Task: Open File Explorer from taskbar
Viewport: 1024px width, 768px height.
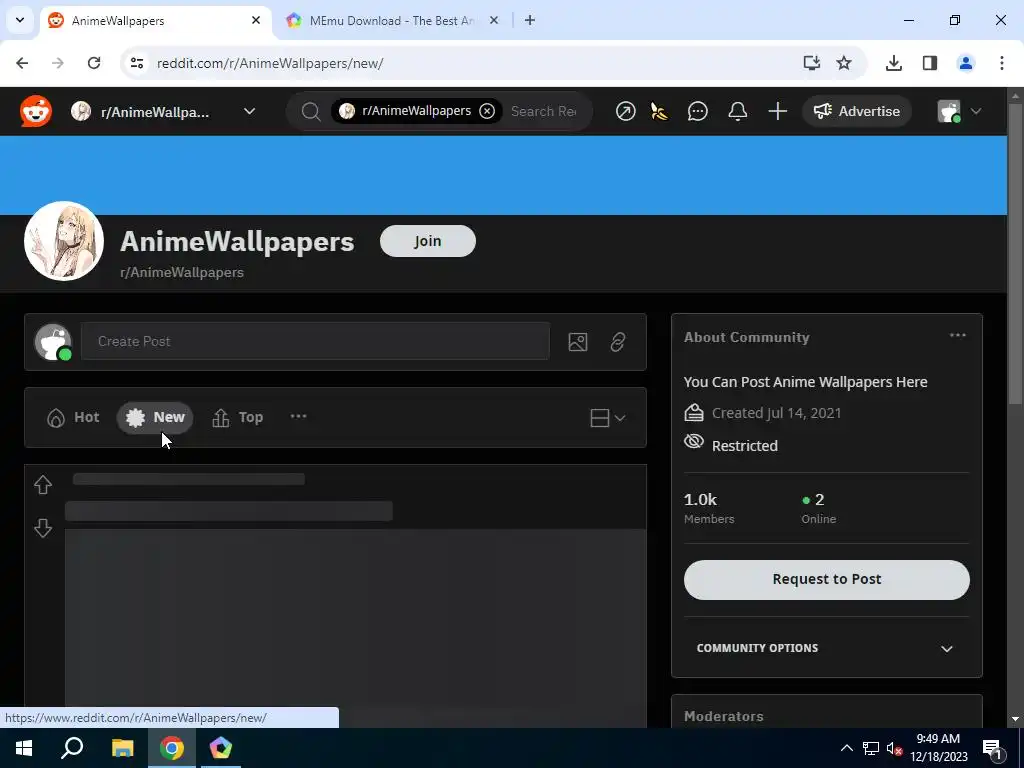Action: 122,748
